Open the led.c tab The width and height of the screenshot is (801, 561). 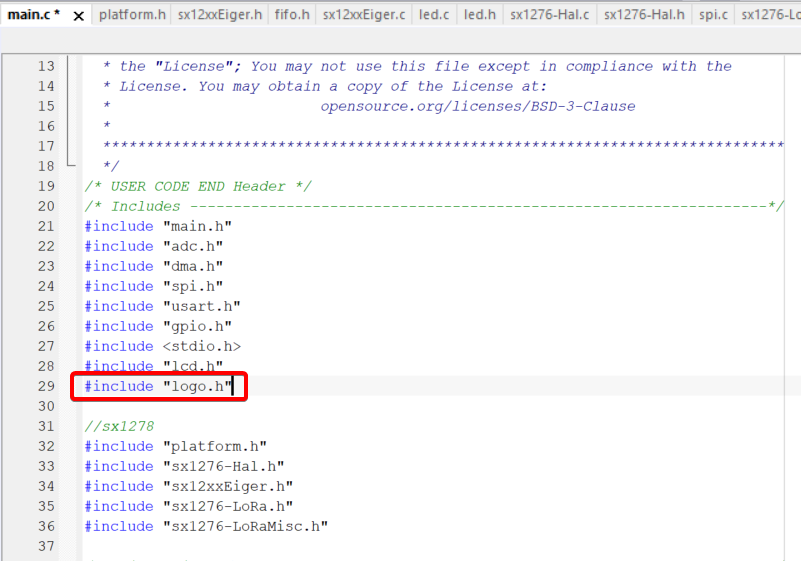(x=433, y=15)
